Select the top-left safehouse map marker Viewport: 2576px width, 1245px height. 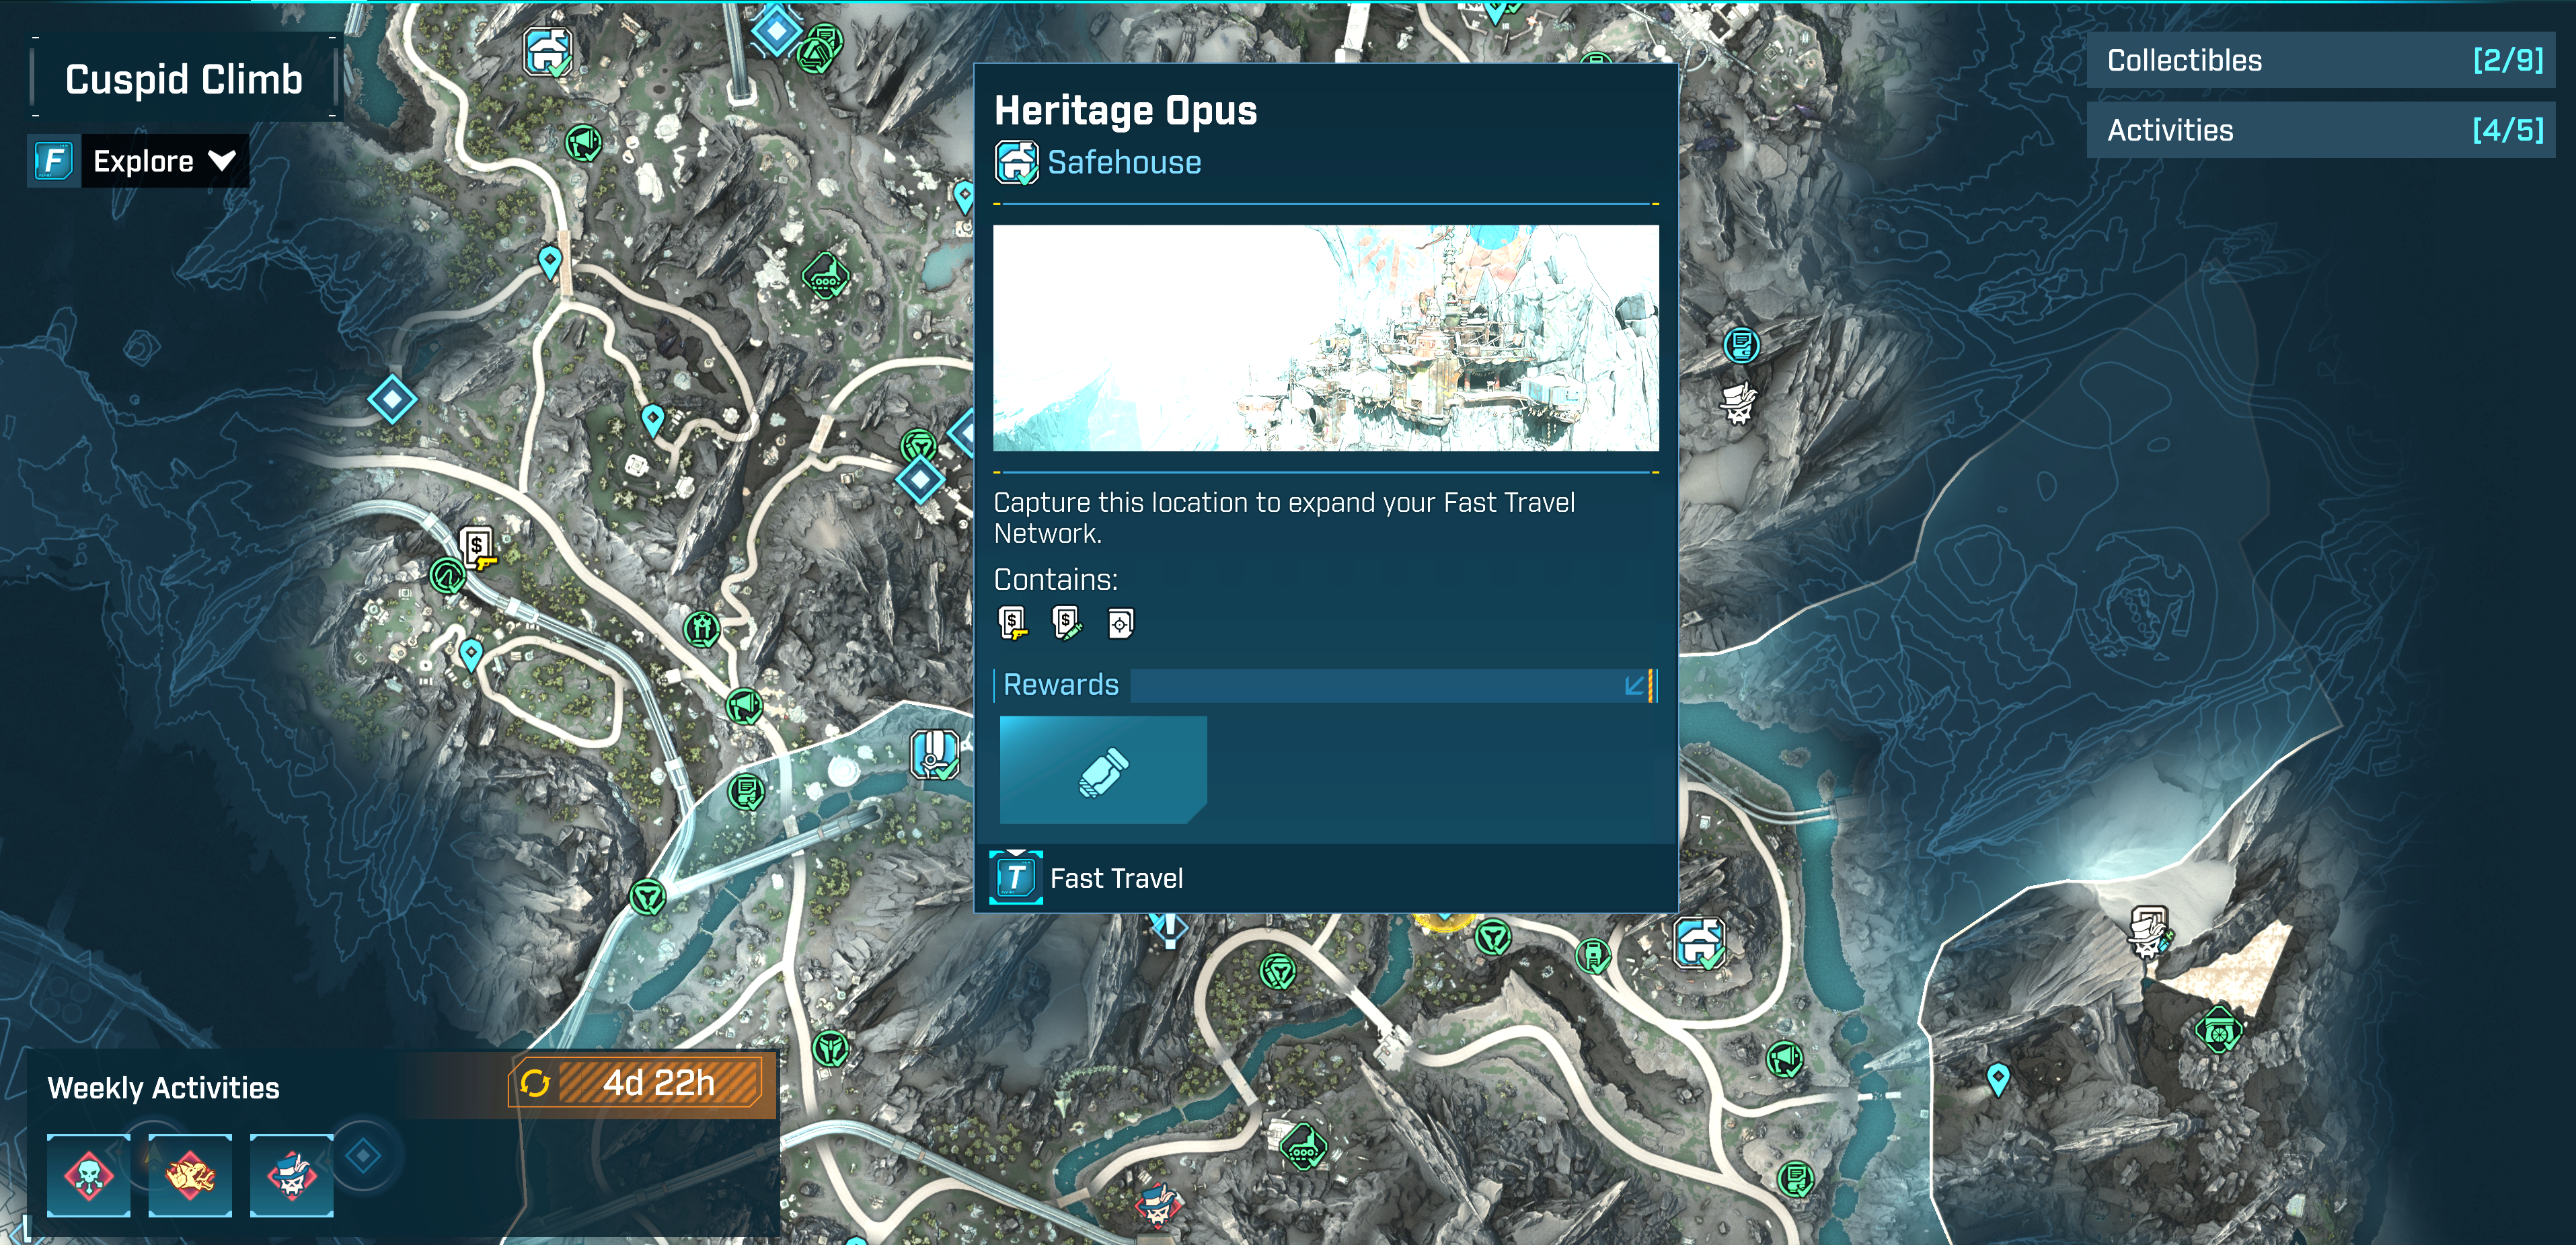[547, 50]
